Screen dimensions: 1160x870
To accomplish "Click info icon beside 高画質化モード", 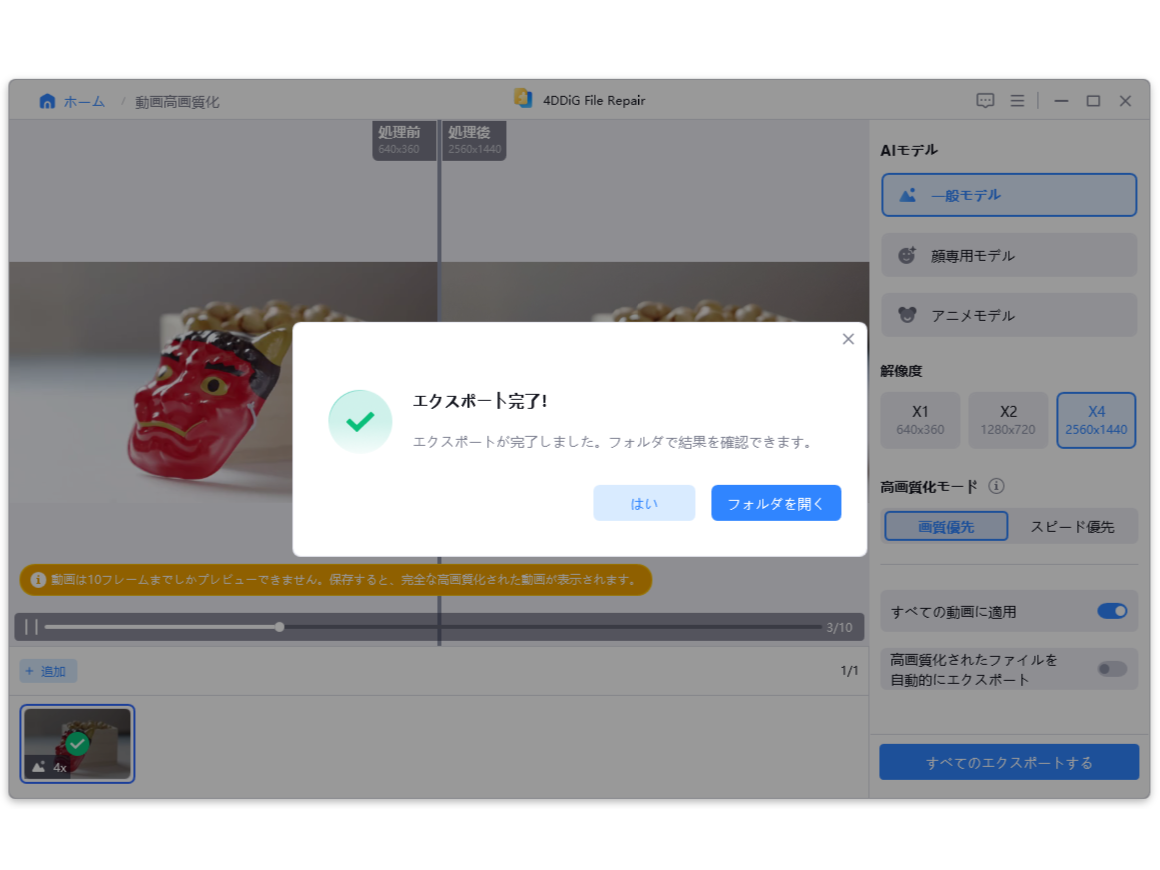I will pyautogui.click(x=997, y=486).
